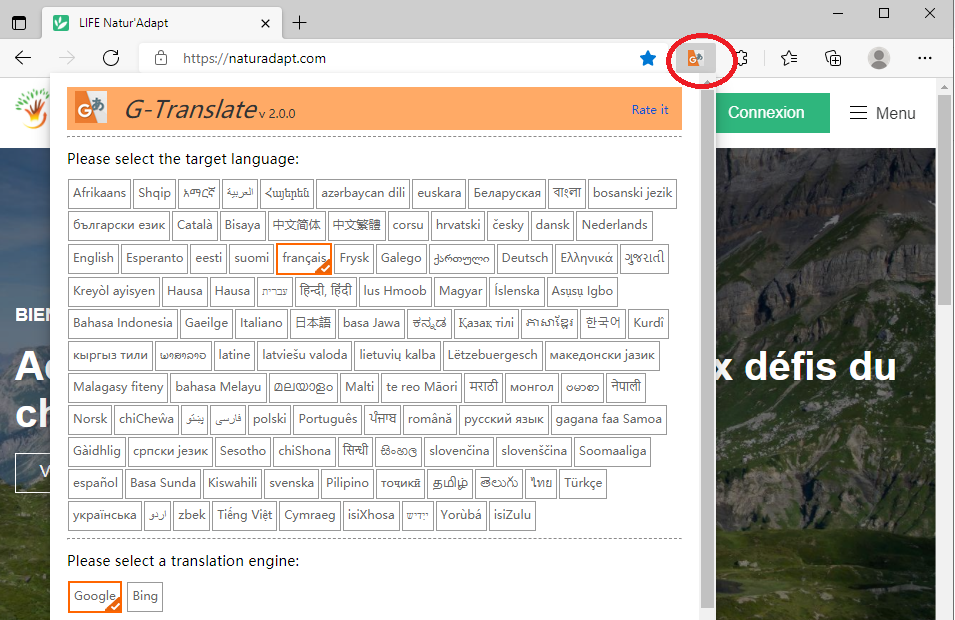Open a new tab with the plus icon
955x620 pixels.
point(299,23)
